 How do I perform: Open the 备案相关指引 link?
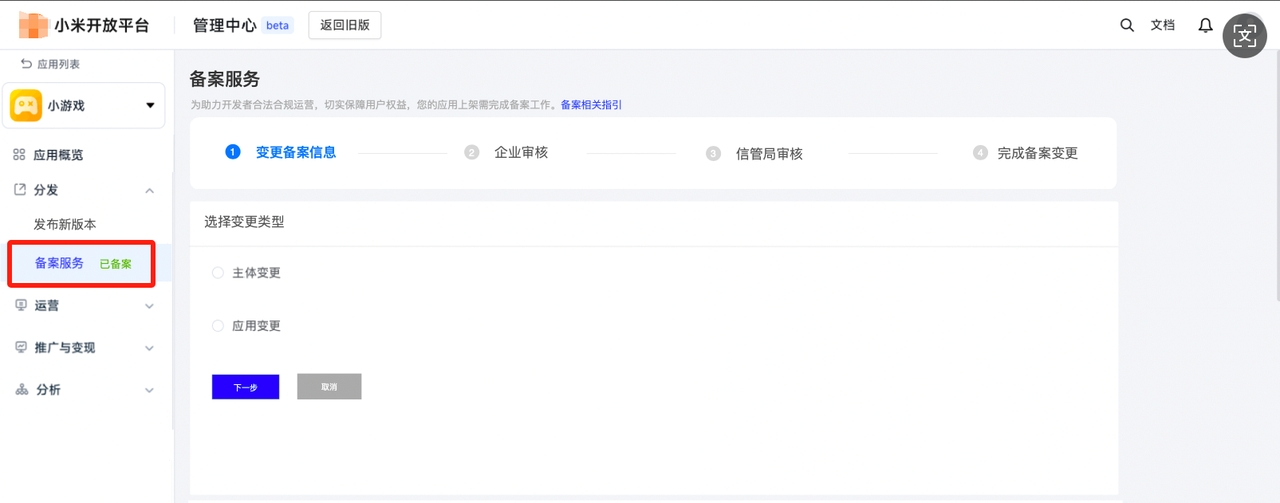[591, 105]
